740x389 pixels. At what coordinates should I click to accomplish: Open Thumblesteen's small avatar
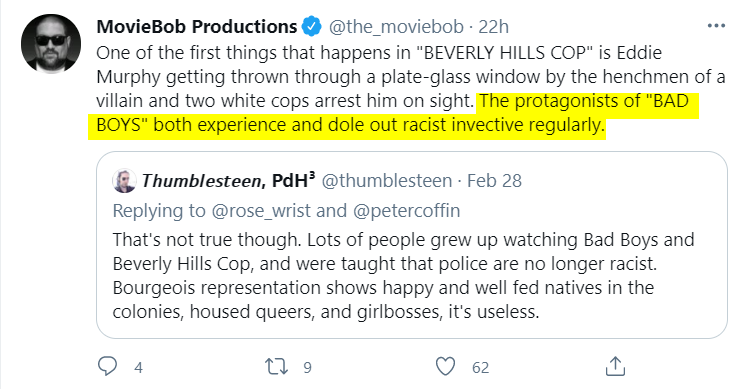125,181
